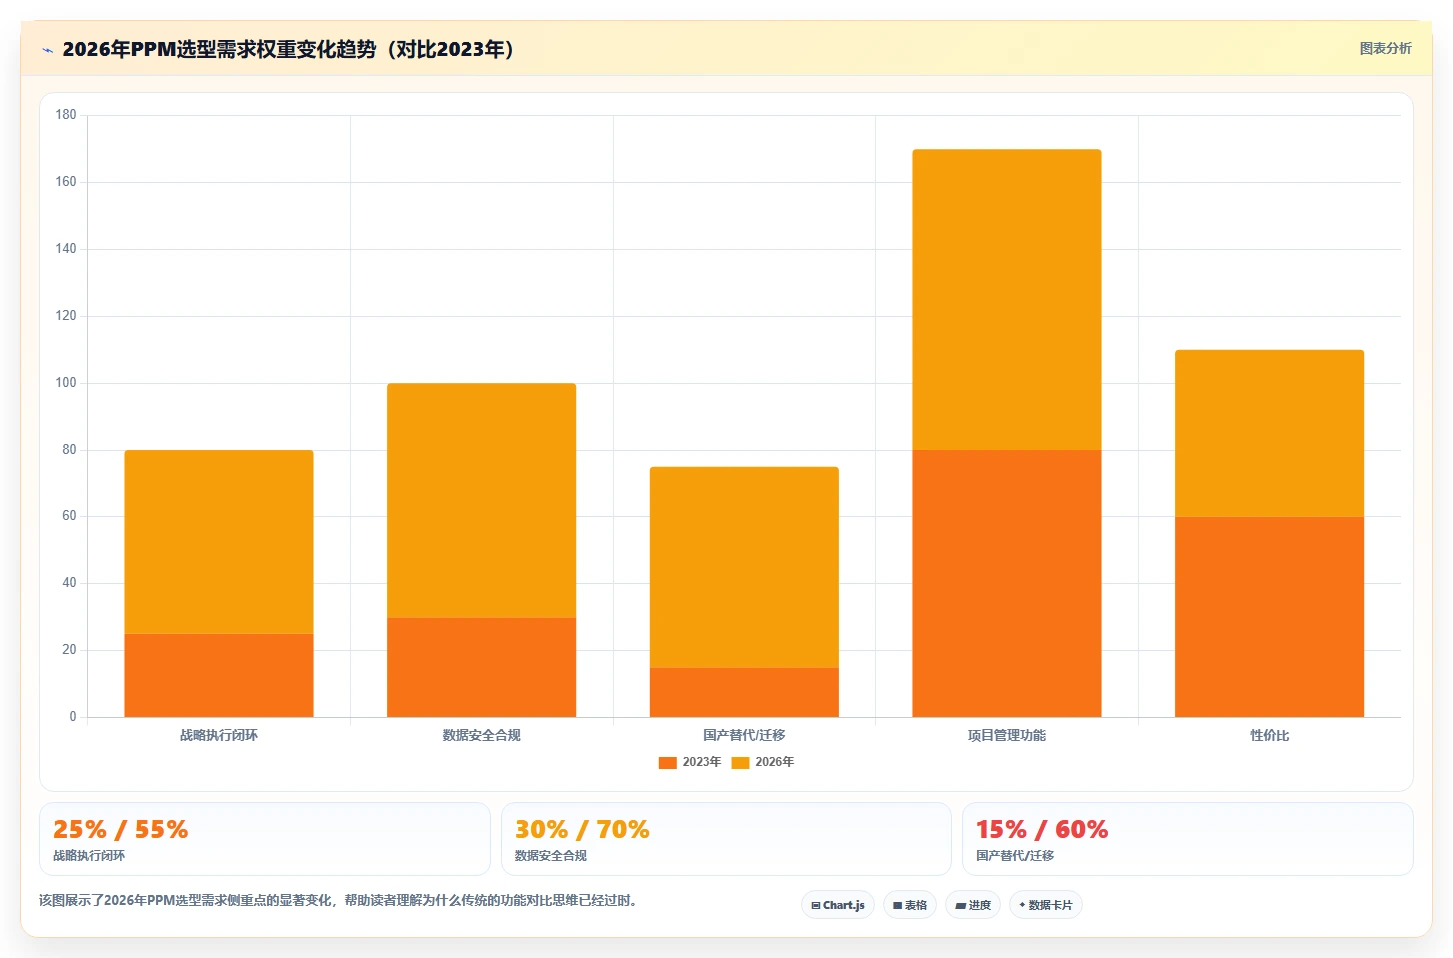Toggle the 2023年 legend swatch
The width and height of the screenshot is (1453, 958).
click(x=668, y=763)
